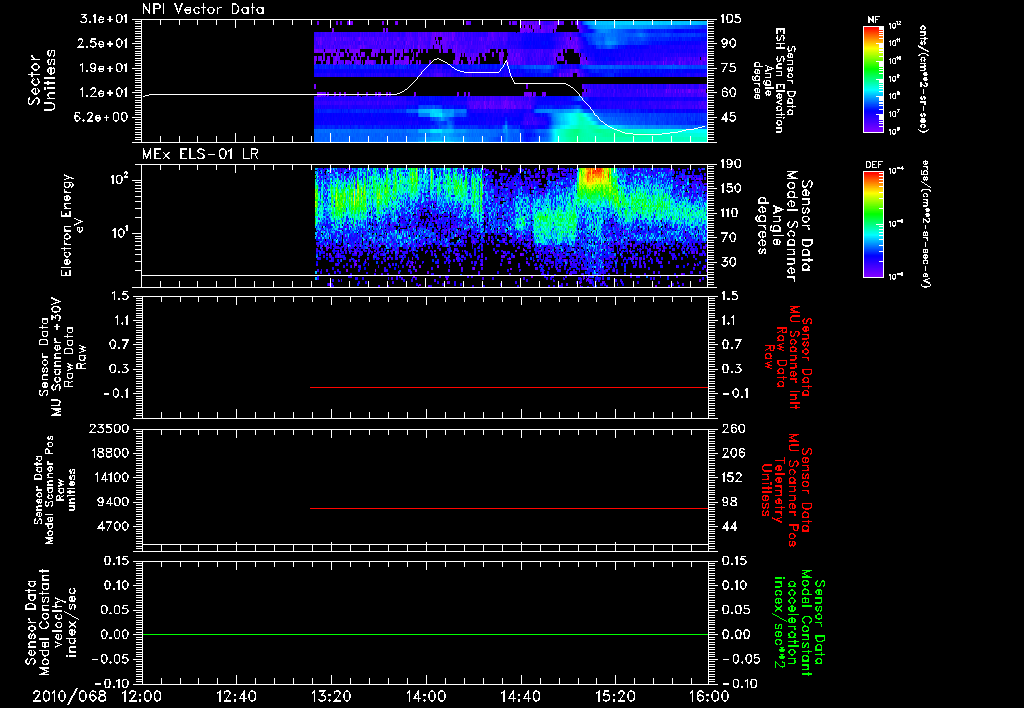Viewport: 1024px width, 708px height.
Task: Click the 260 telemetry tick label
Action: [732, 428]
